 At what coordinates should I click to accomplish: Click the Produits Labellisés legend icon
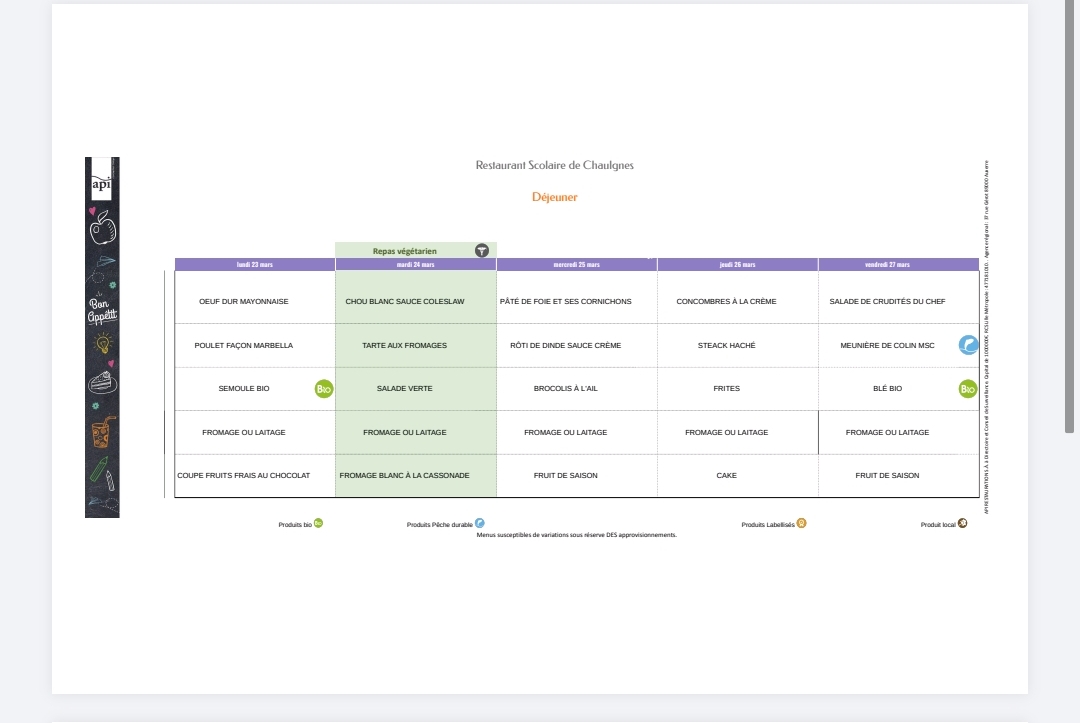coord(801,523)
